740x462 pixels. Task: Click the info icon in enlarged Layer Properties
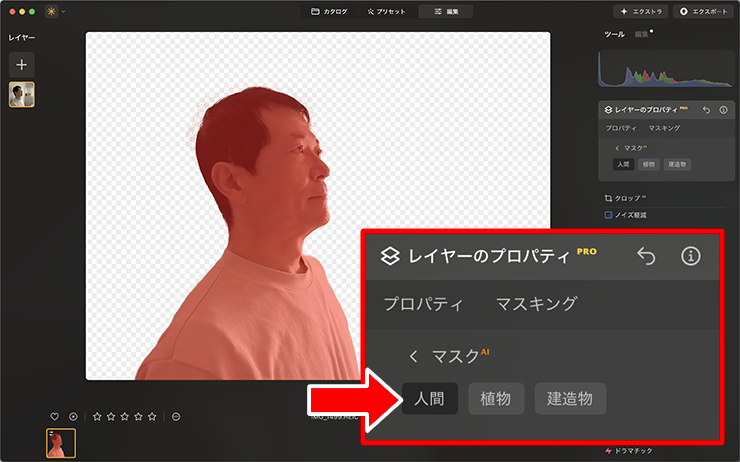[x=690, y=256]
